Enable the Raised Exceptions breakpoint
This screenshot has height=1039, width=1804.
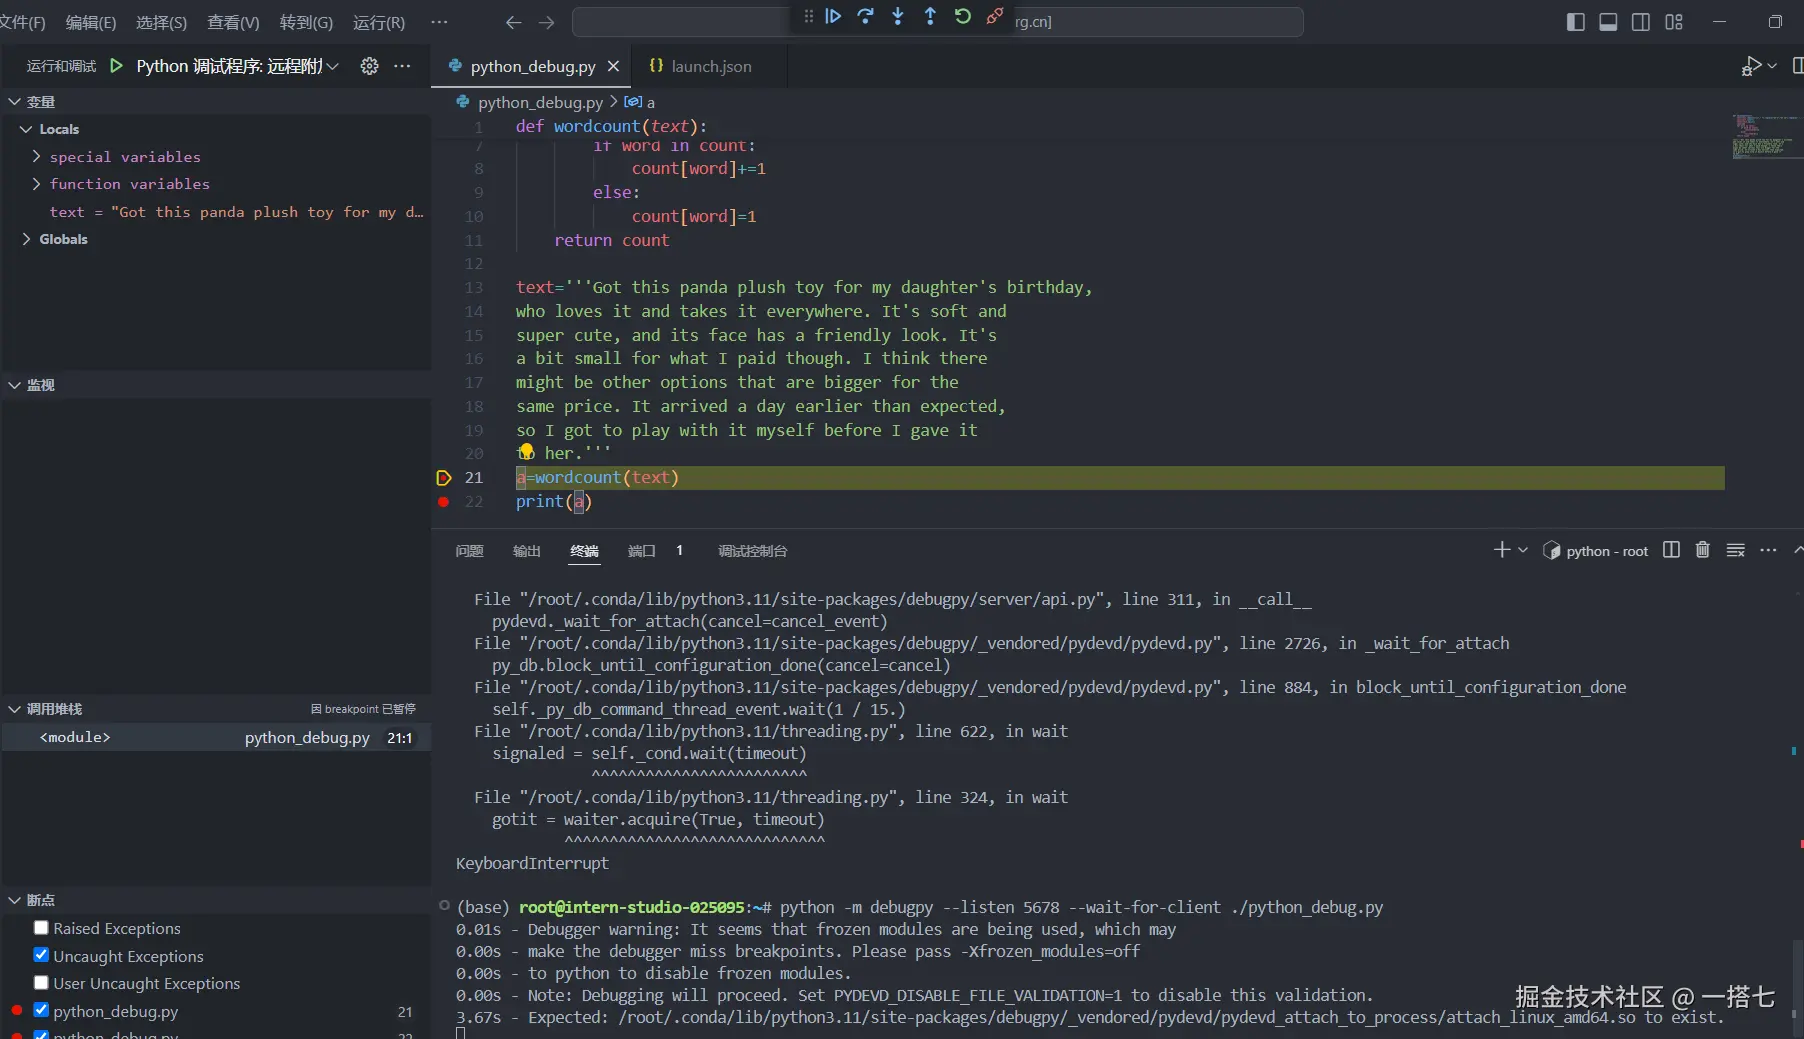(x=41, y=928)
